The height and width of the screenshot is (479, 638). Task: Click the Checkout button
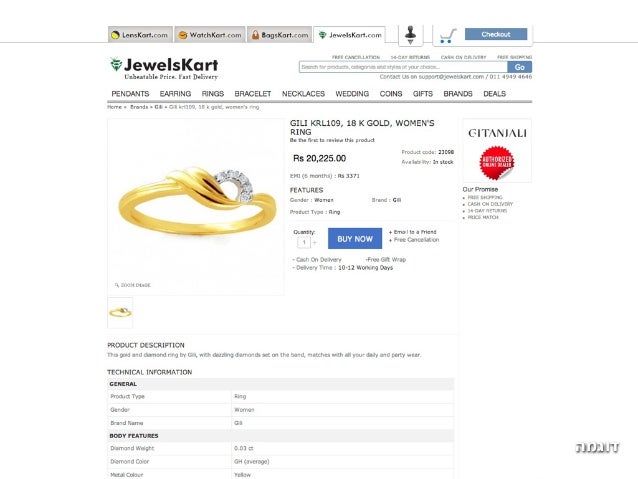pyautogui.click(x=496, y=34)
